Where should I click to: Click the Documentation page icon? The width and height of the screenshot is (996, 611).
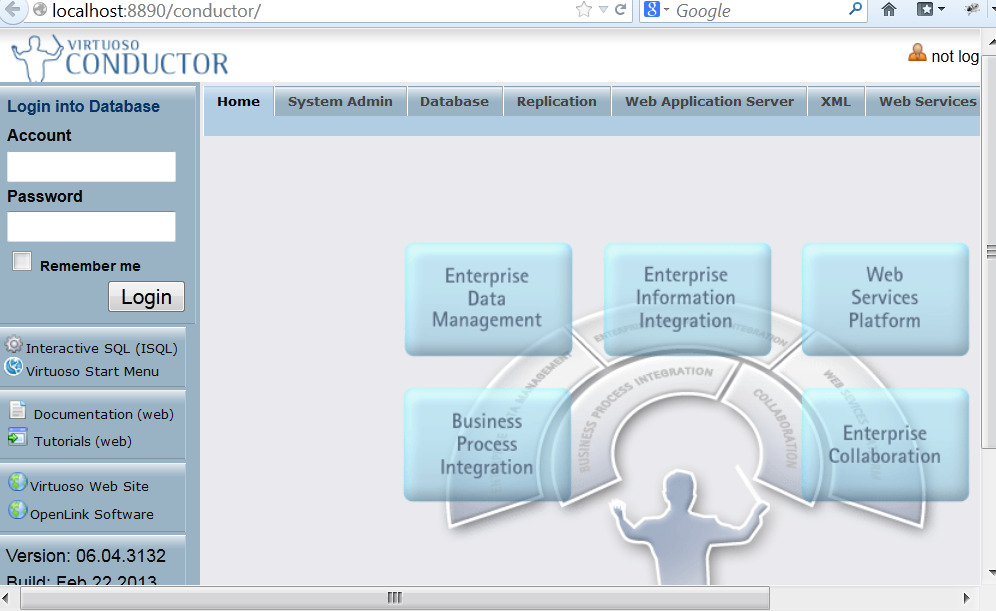coord(18,411)
